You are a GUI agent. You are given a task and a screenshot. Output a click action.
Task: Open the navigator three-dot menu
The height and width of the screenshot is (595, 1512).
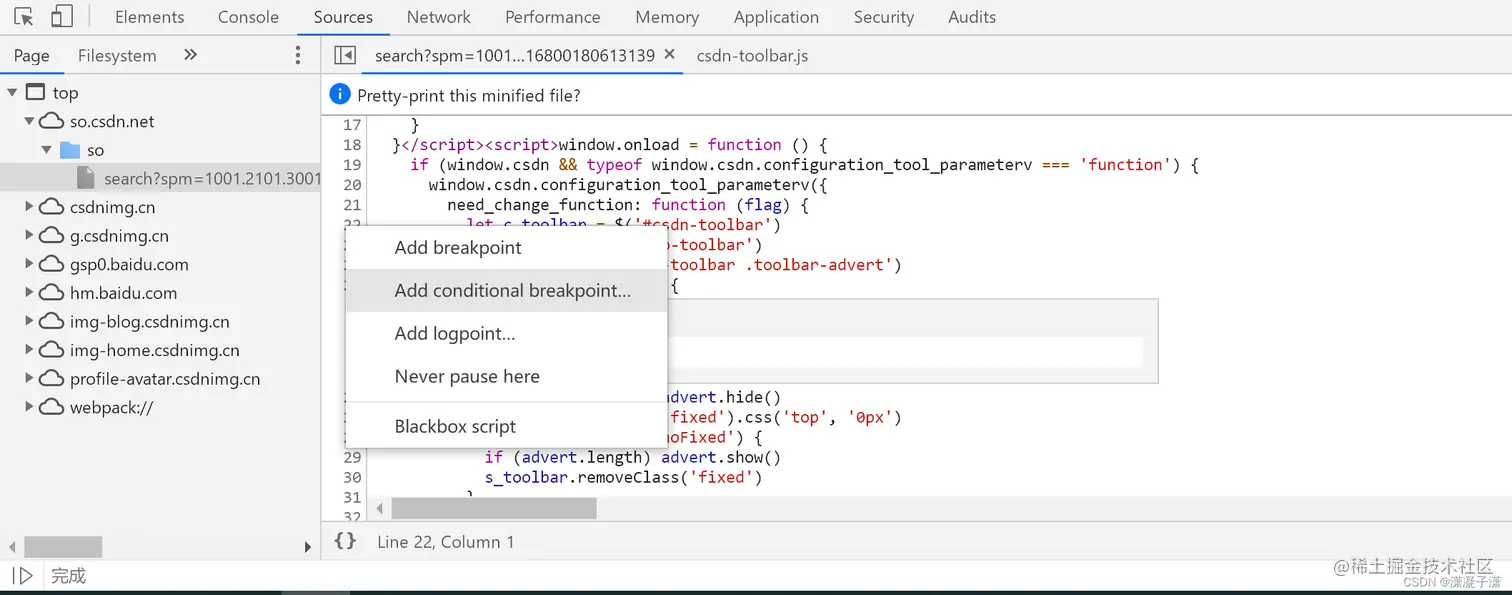point(297,56)
